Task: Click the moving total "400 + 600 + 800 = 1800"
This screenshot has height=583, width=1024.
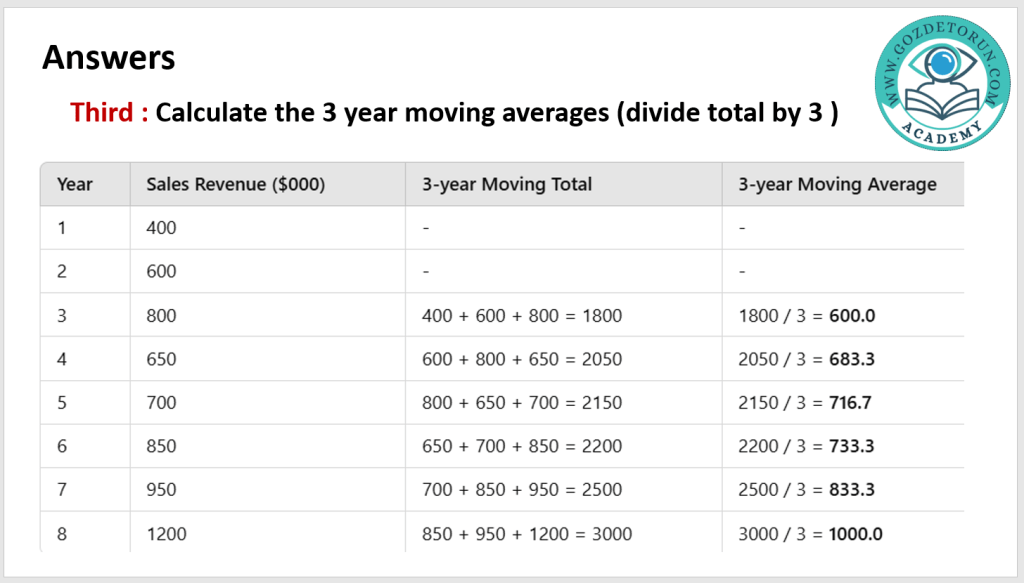Action: pos(523,316)
